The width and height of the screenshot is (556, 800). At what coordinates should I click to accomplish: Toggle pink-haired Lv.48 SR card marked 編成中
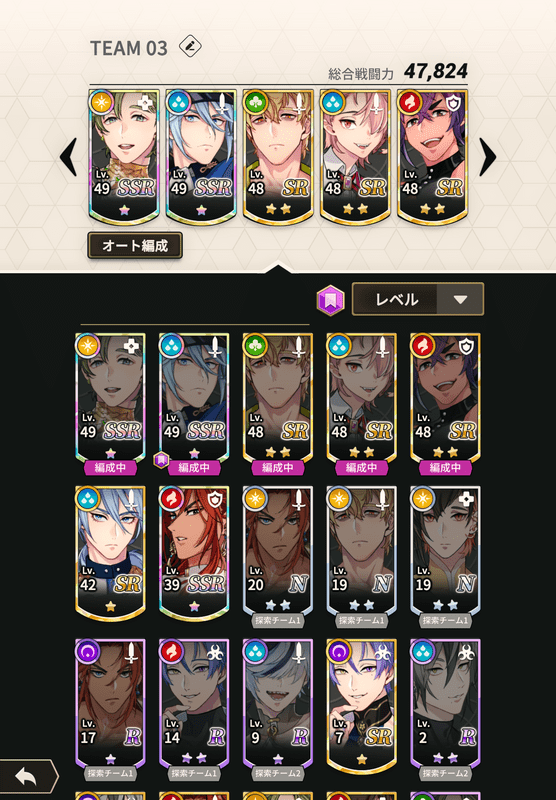click(361, 401)
